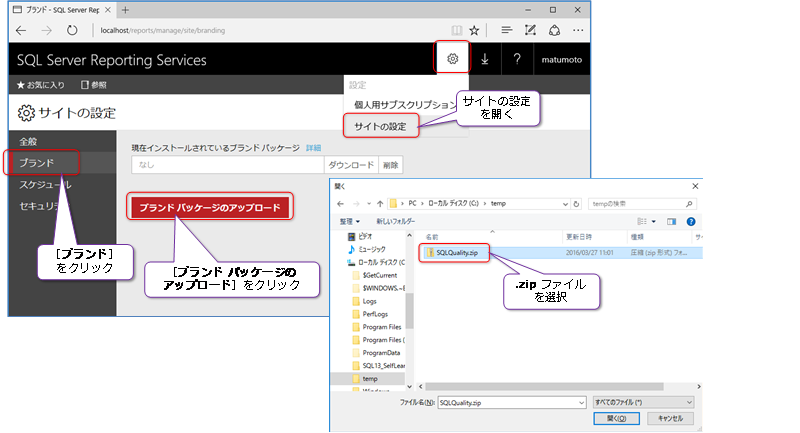The height and width of the screenshot is (433, 800).
Task: Open the browser more options ellipsis
Action: tap(578, 31)
